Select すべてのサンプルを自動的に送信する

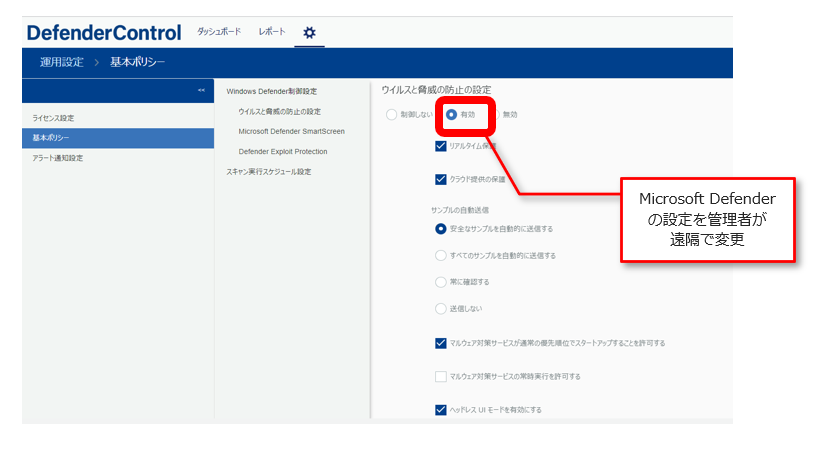(x=440, y=256)
